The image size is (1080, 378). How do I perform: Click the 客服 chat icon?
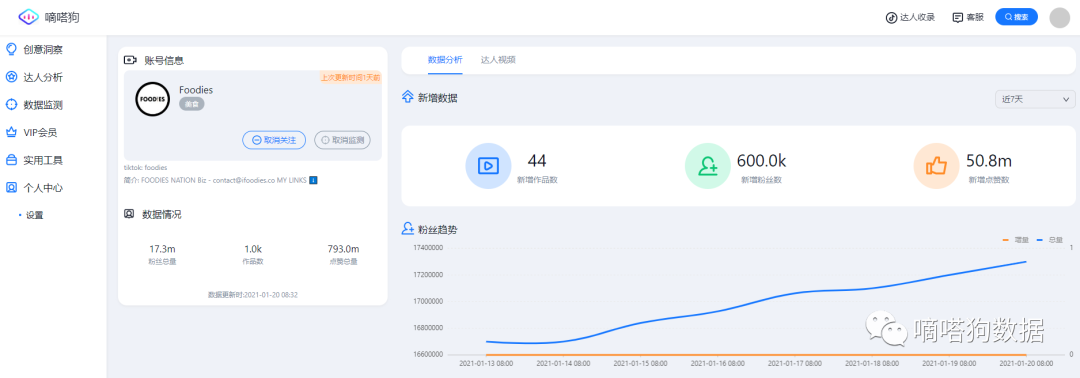957,18
